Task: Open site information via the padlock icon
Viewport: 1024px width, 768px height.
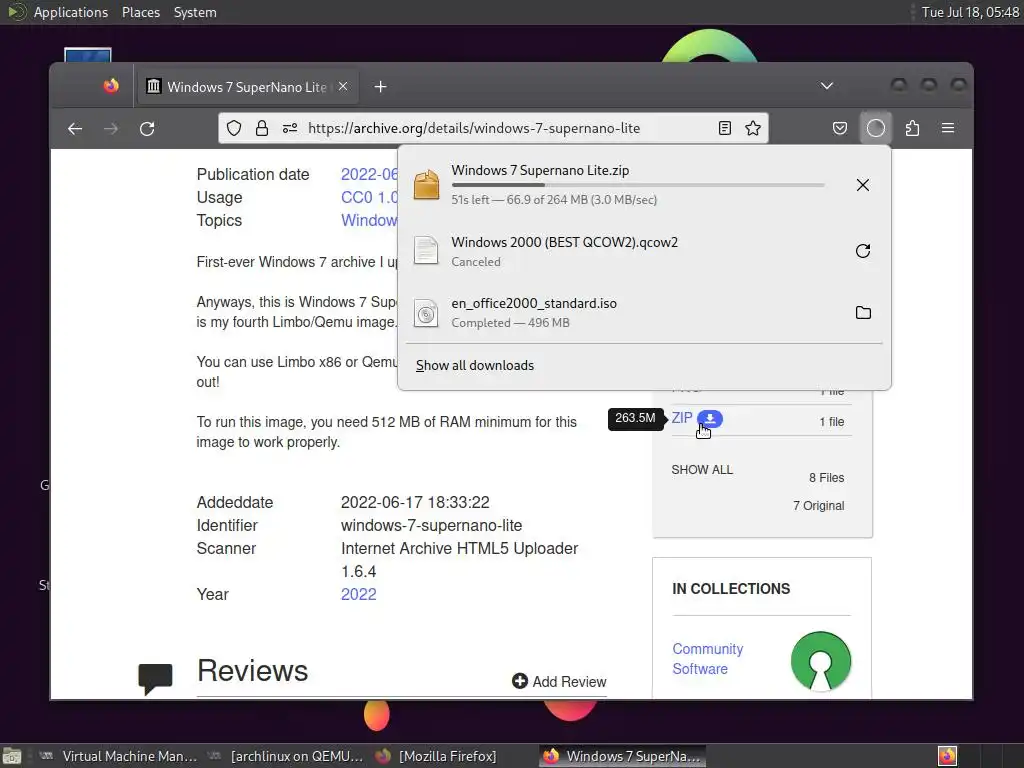Action: [262, 128]
